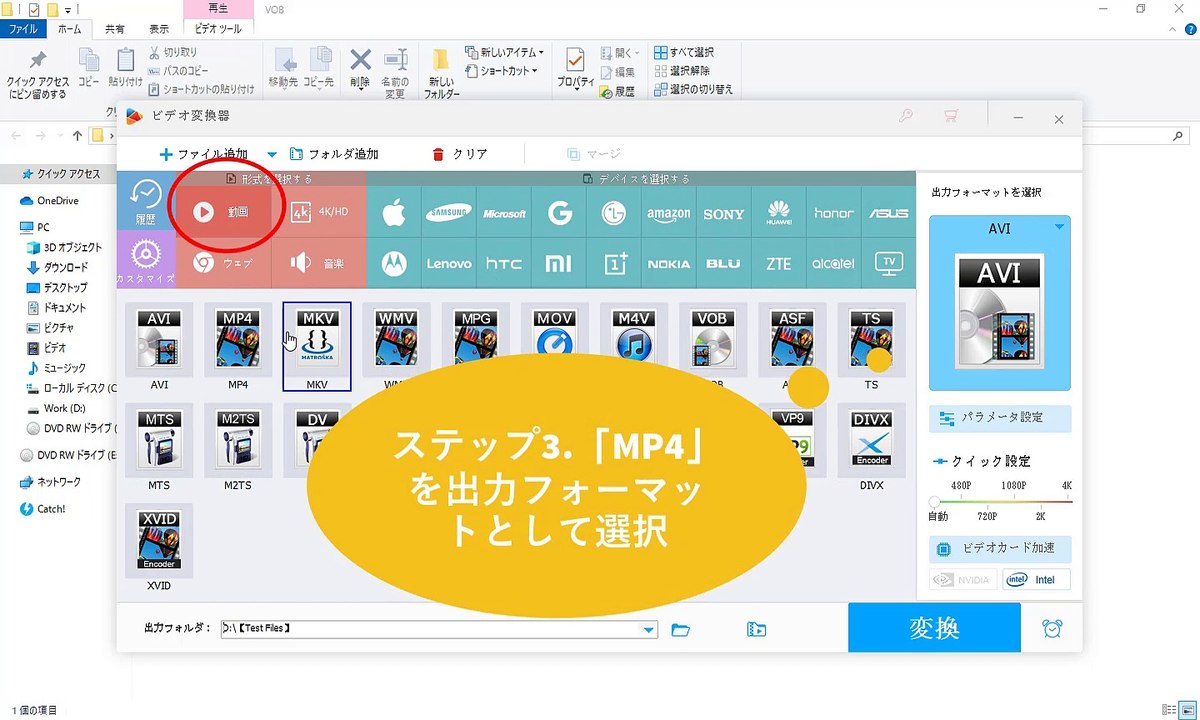Open the alarm clock scheduler icon

click(1052, 628)
